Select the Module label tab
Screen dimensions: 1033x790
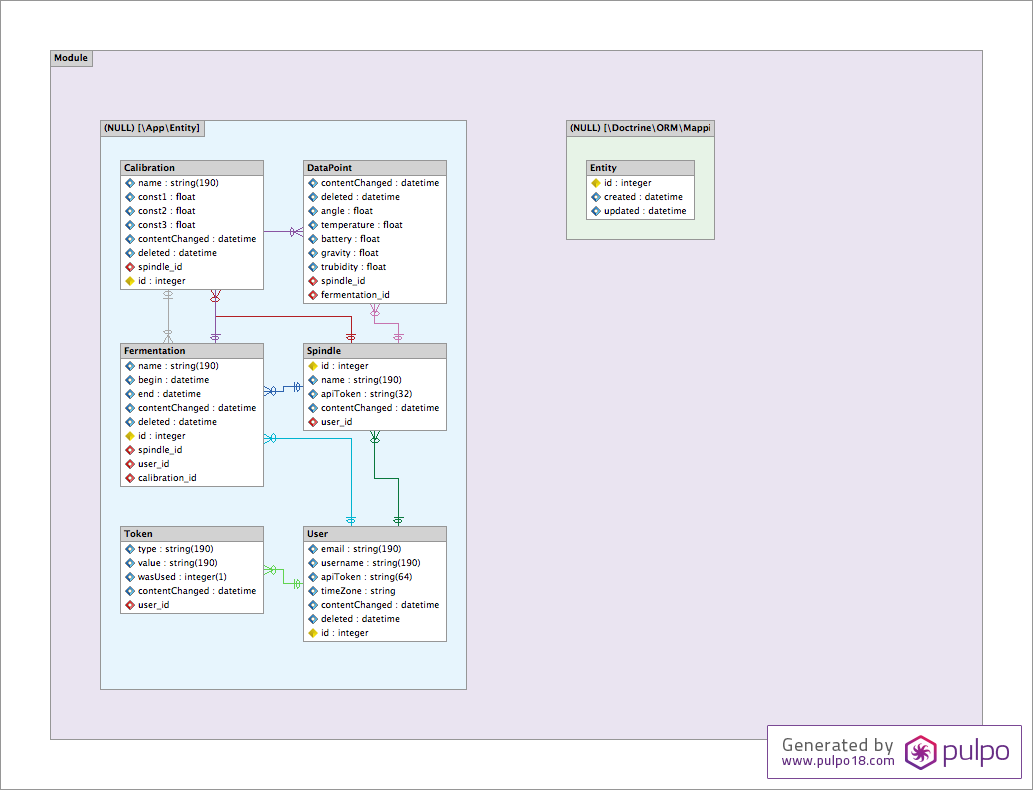pos(71,58)
